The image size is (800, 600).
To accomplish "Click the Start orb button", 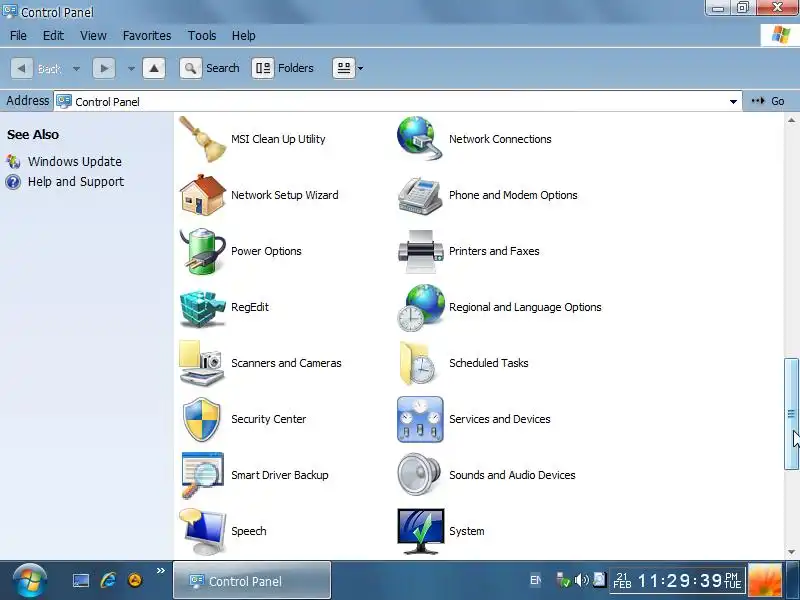I will (30, 581).
